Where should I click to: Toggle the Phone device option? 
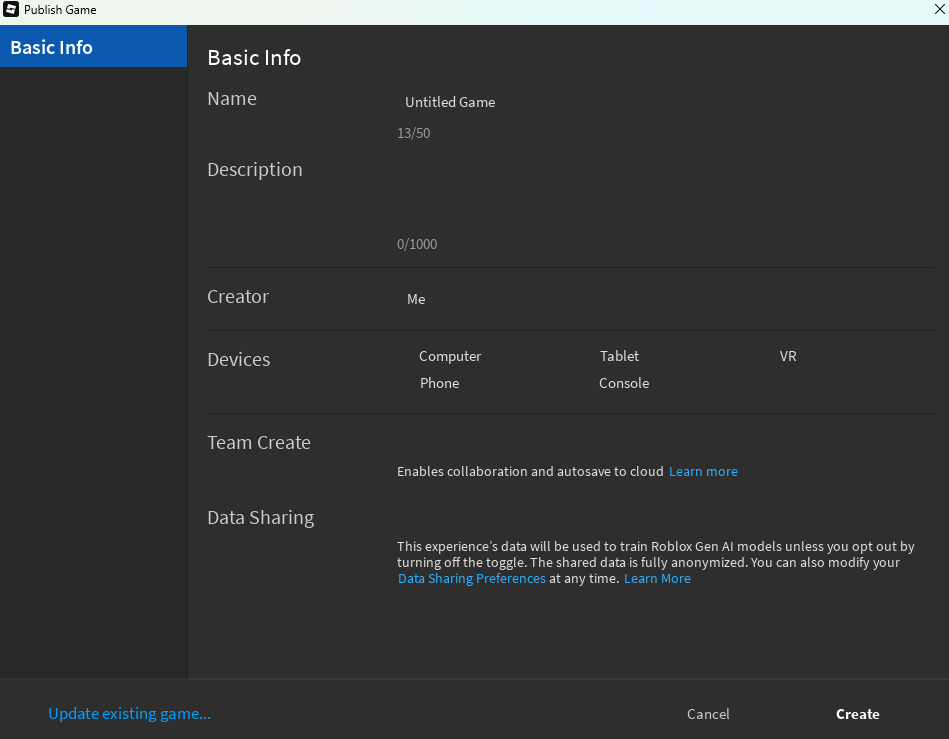point(439,383)
